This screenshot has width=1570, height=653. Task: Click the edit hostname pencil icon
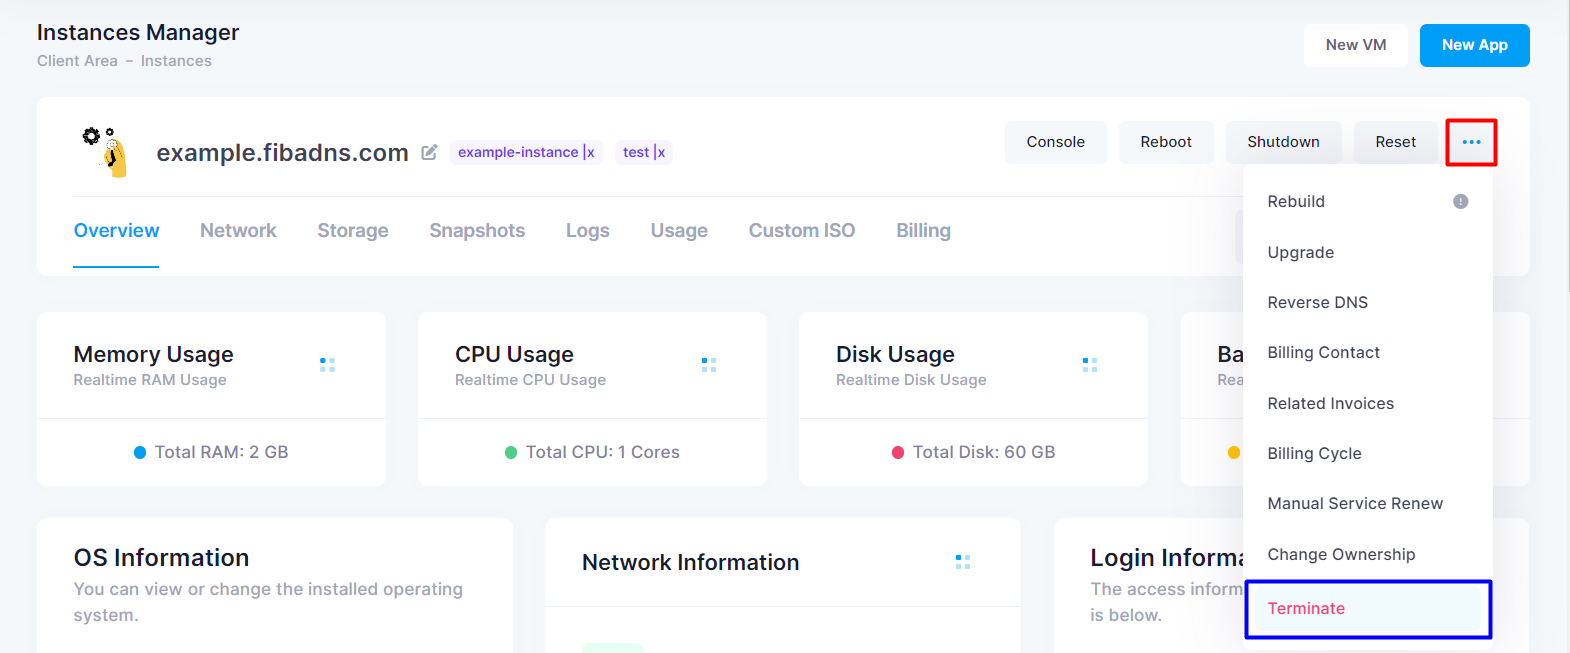click(429, 152)
